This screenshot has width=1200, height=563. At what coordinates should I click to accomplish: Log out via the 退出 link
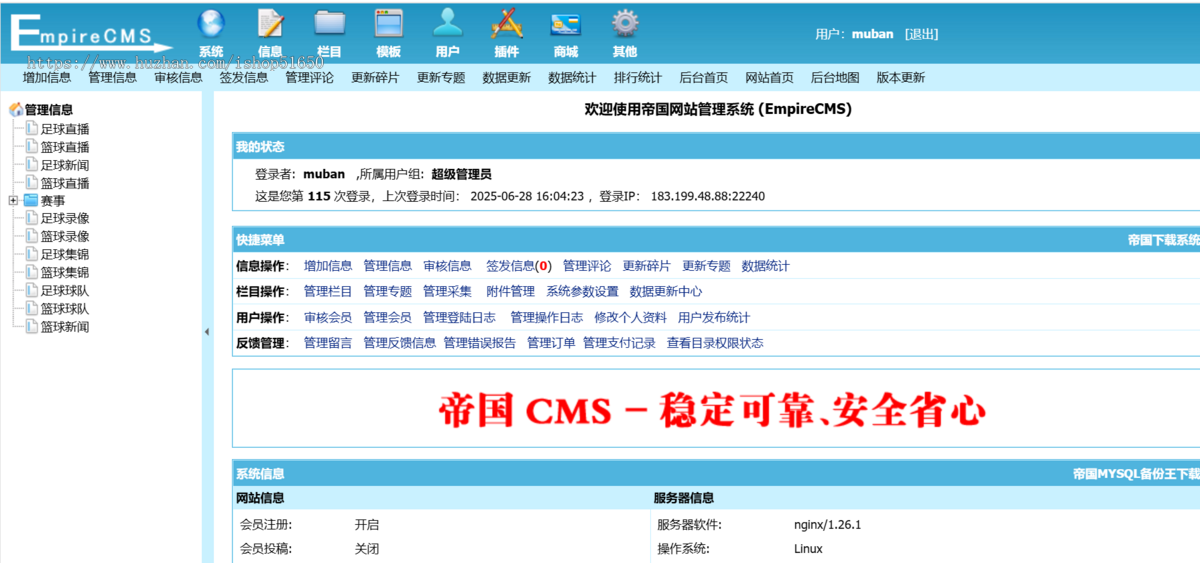(921, 34)
